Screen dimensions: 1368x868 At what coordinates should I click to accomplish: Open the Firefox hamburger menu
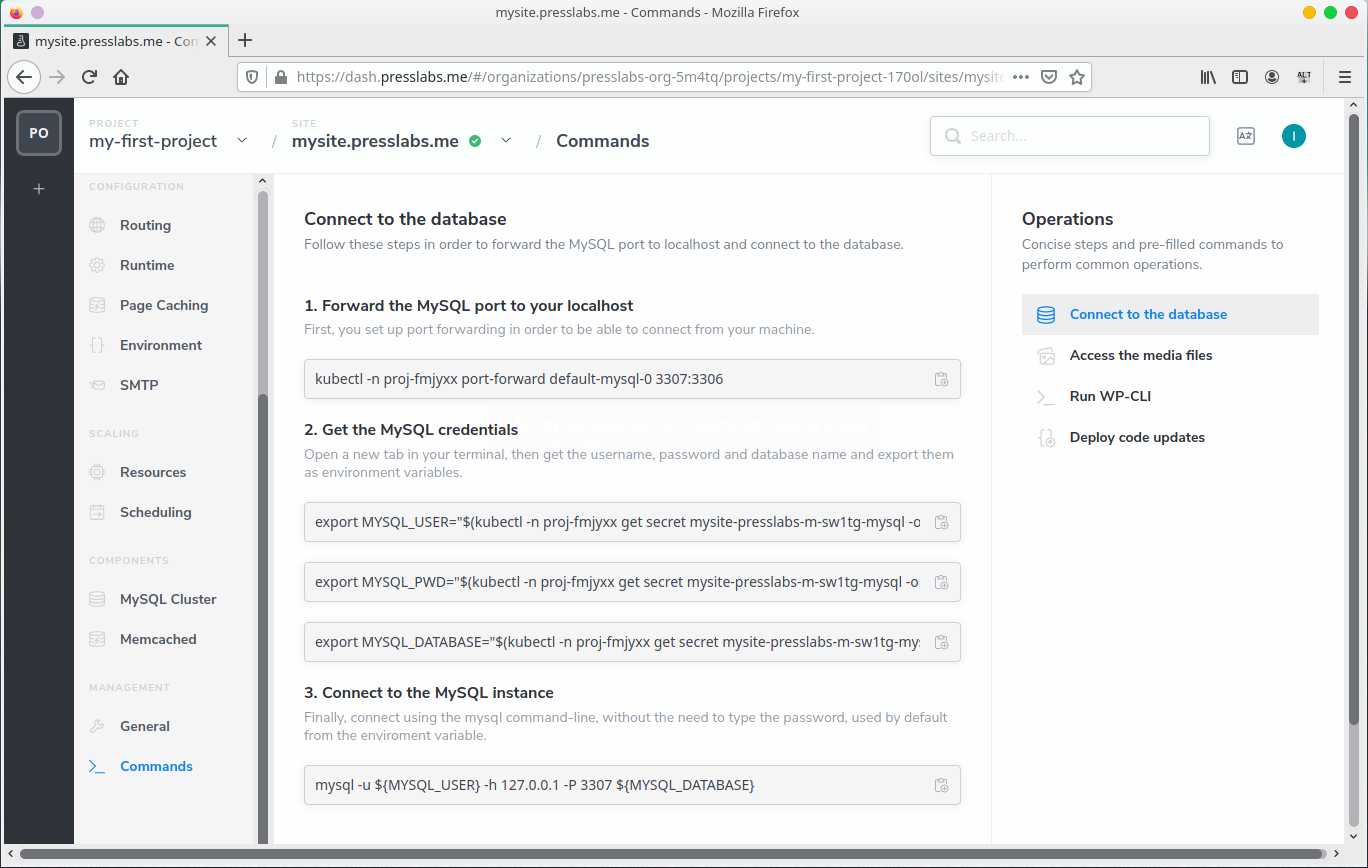[1345, 77]
